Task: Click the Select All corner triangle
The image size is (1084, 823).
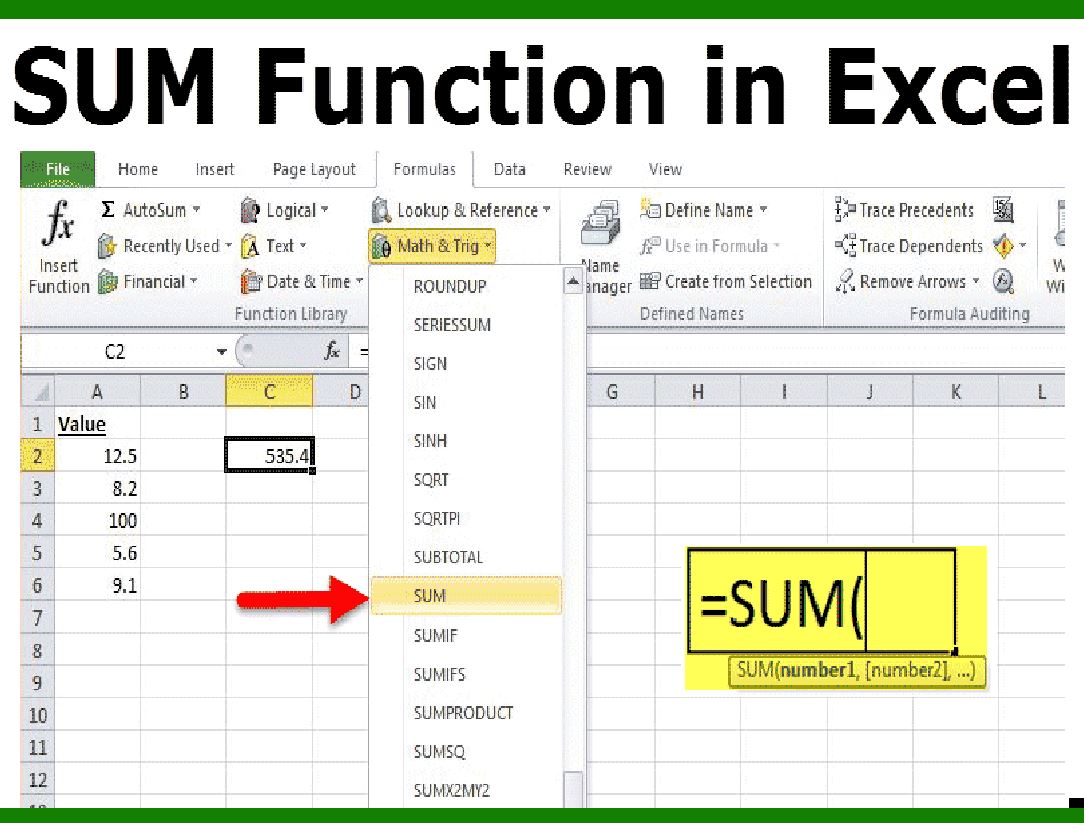Action: [x=39, y=392]
